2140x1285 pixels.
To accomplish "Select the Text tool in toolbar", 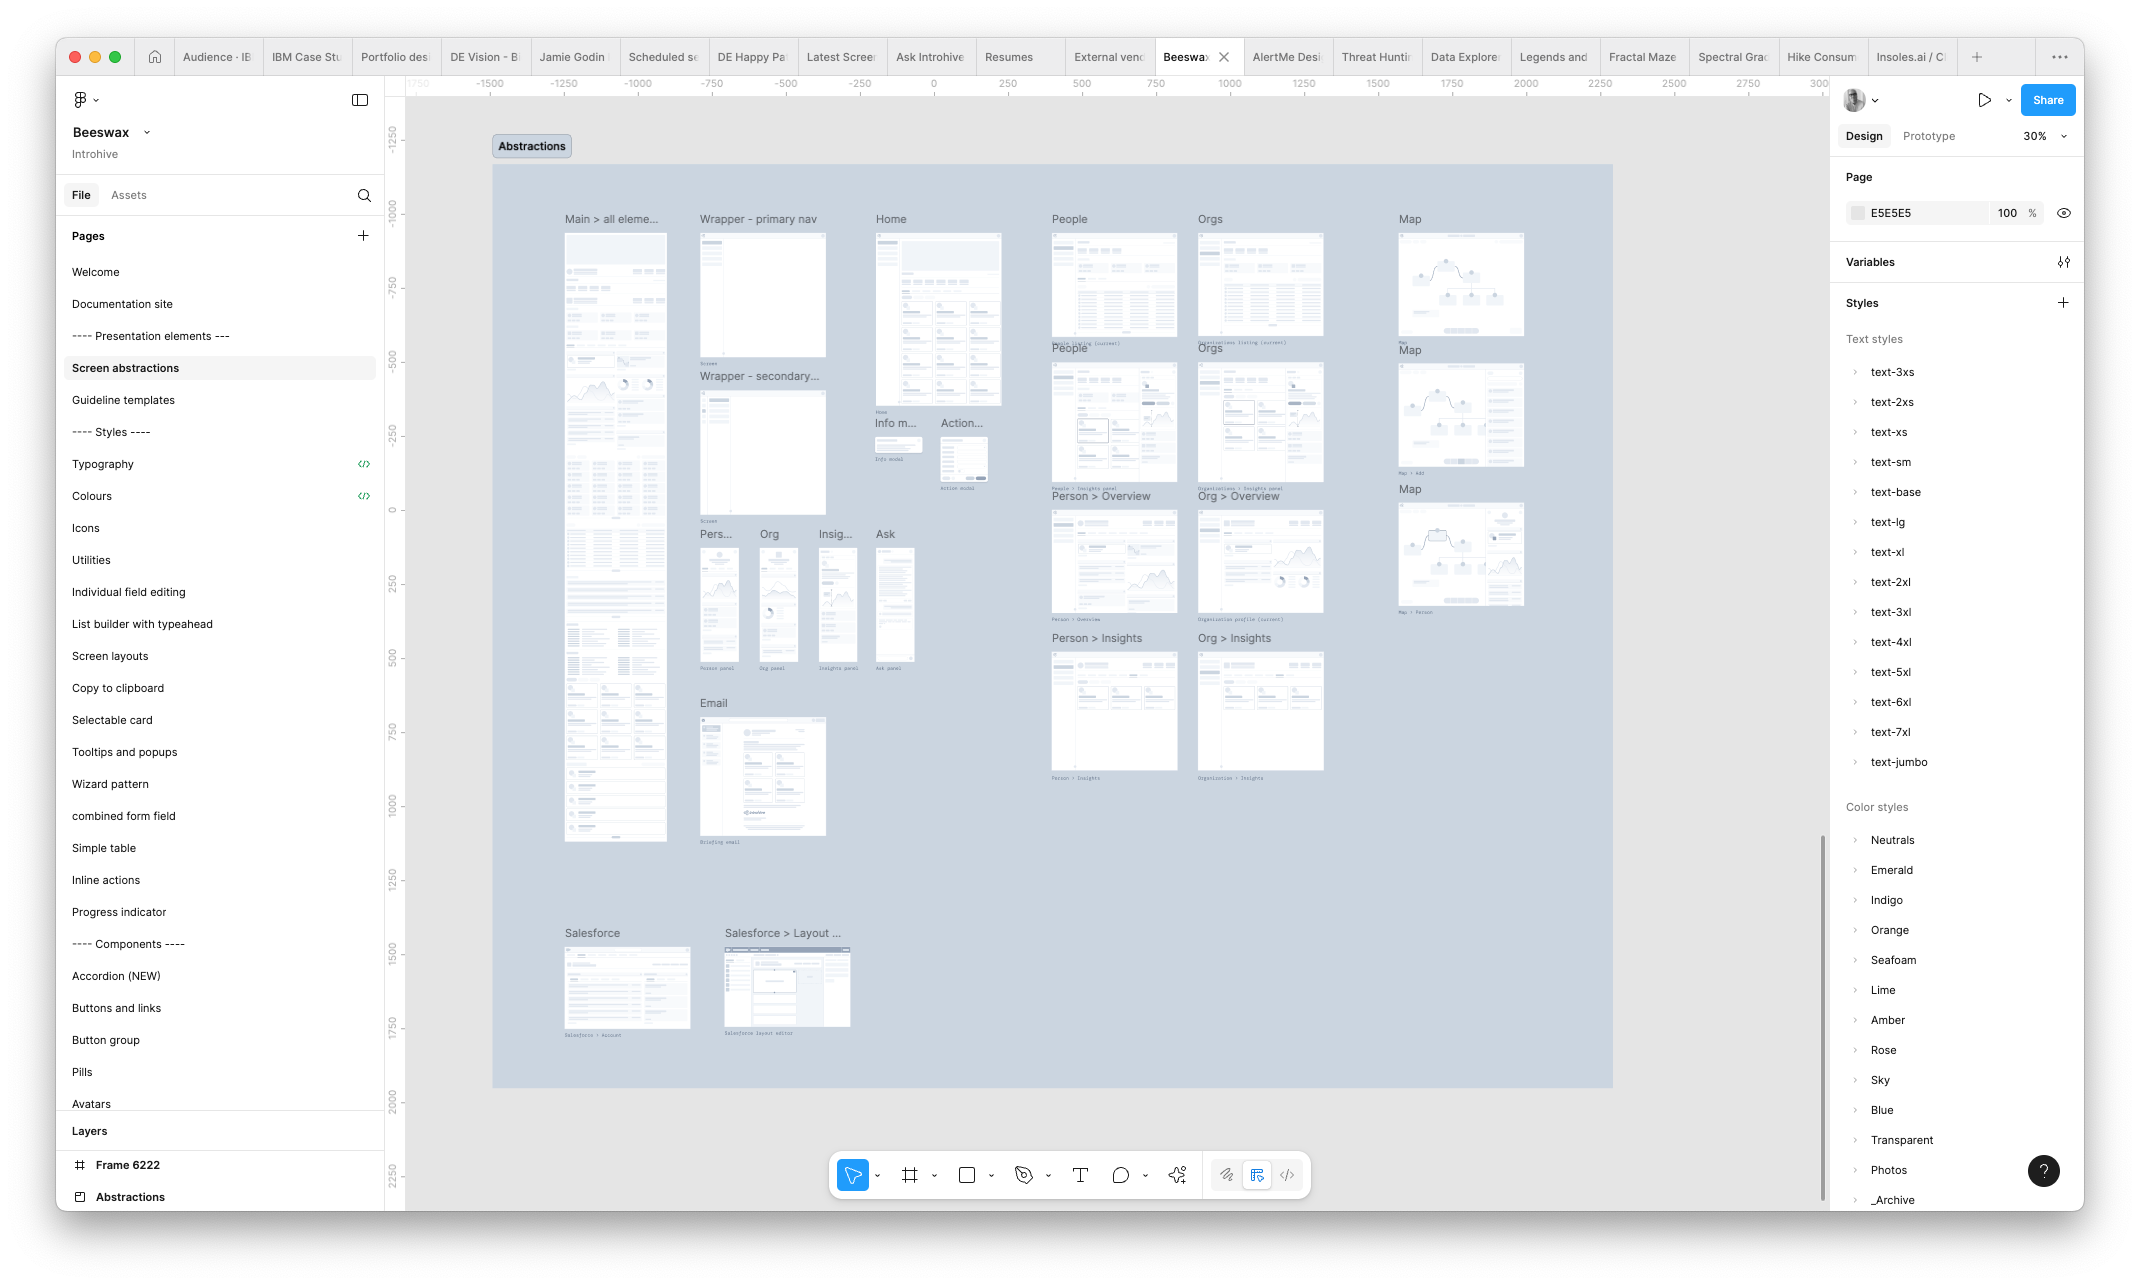I will (1080, 1175).
